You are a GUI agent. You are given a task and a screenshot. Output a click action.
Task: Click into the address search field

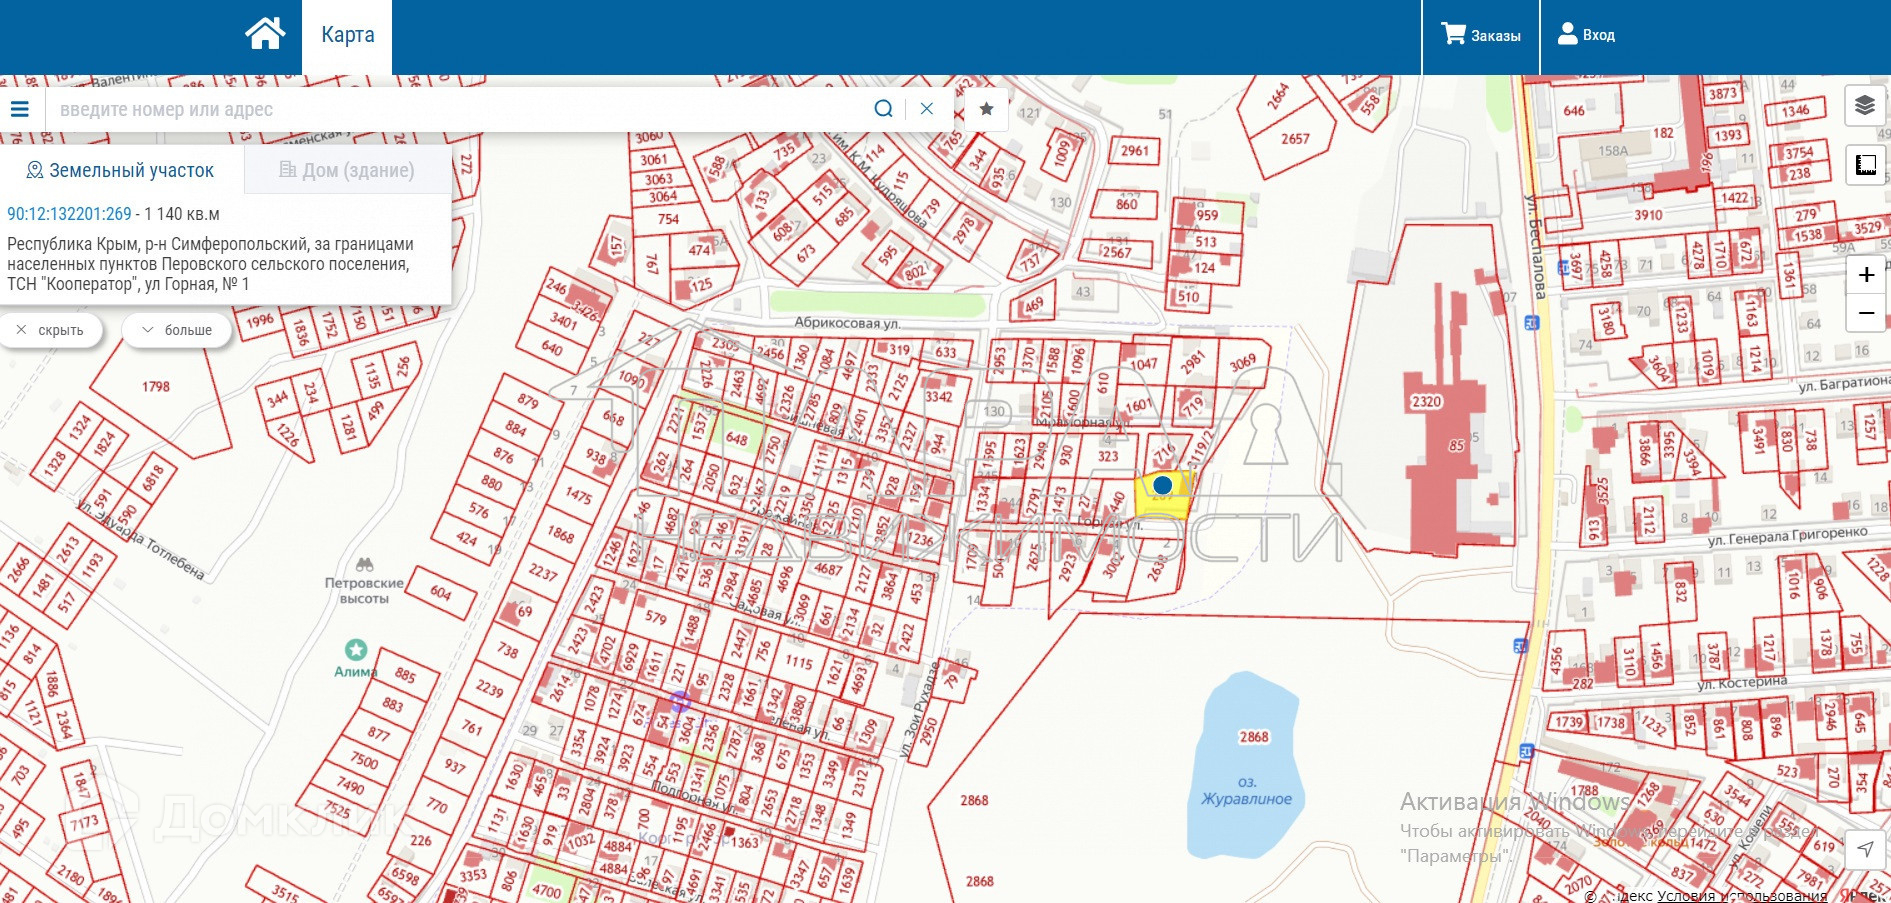point(460,109)
